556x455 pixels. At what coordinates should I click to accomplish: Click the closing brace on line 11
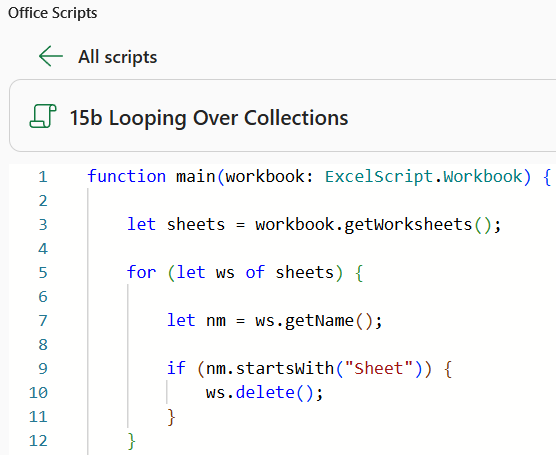pyautogui.click(x=171, y=417)
